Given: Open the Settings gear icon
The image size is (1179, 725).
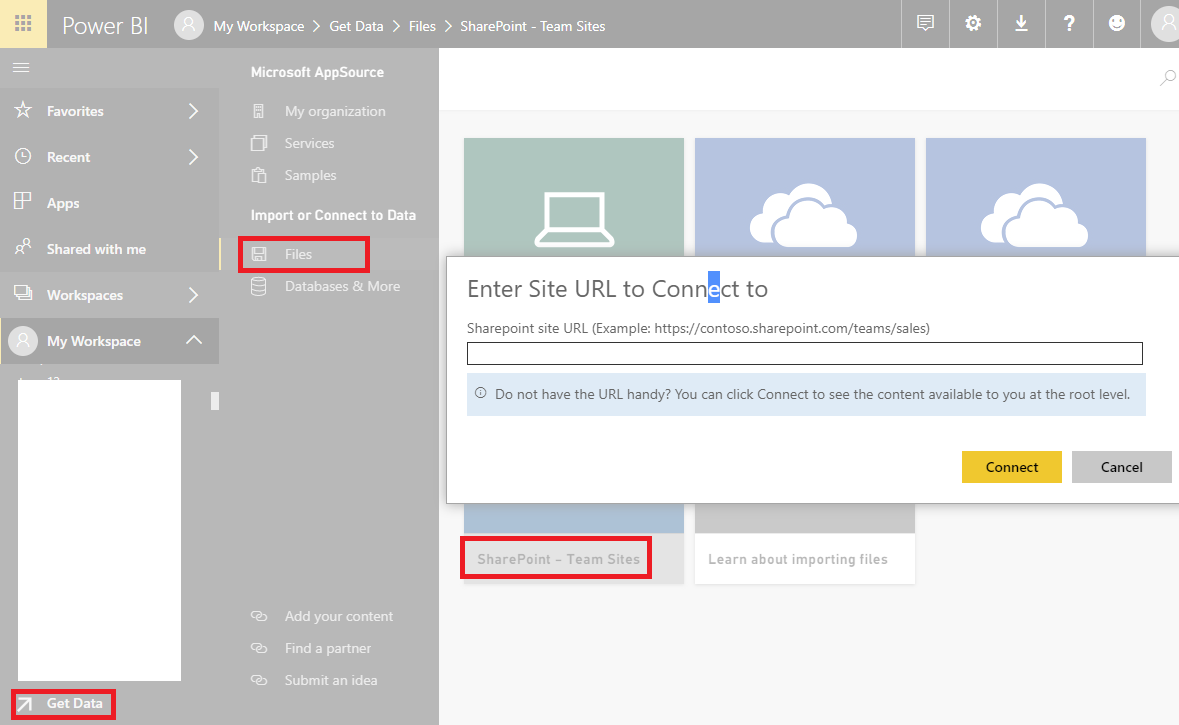Looking at the screenshot, I should 973,23.
